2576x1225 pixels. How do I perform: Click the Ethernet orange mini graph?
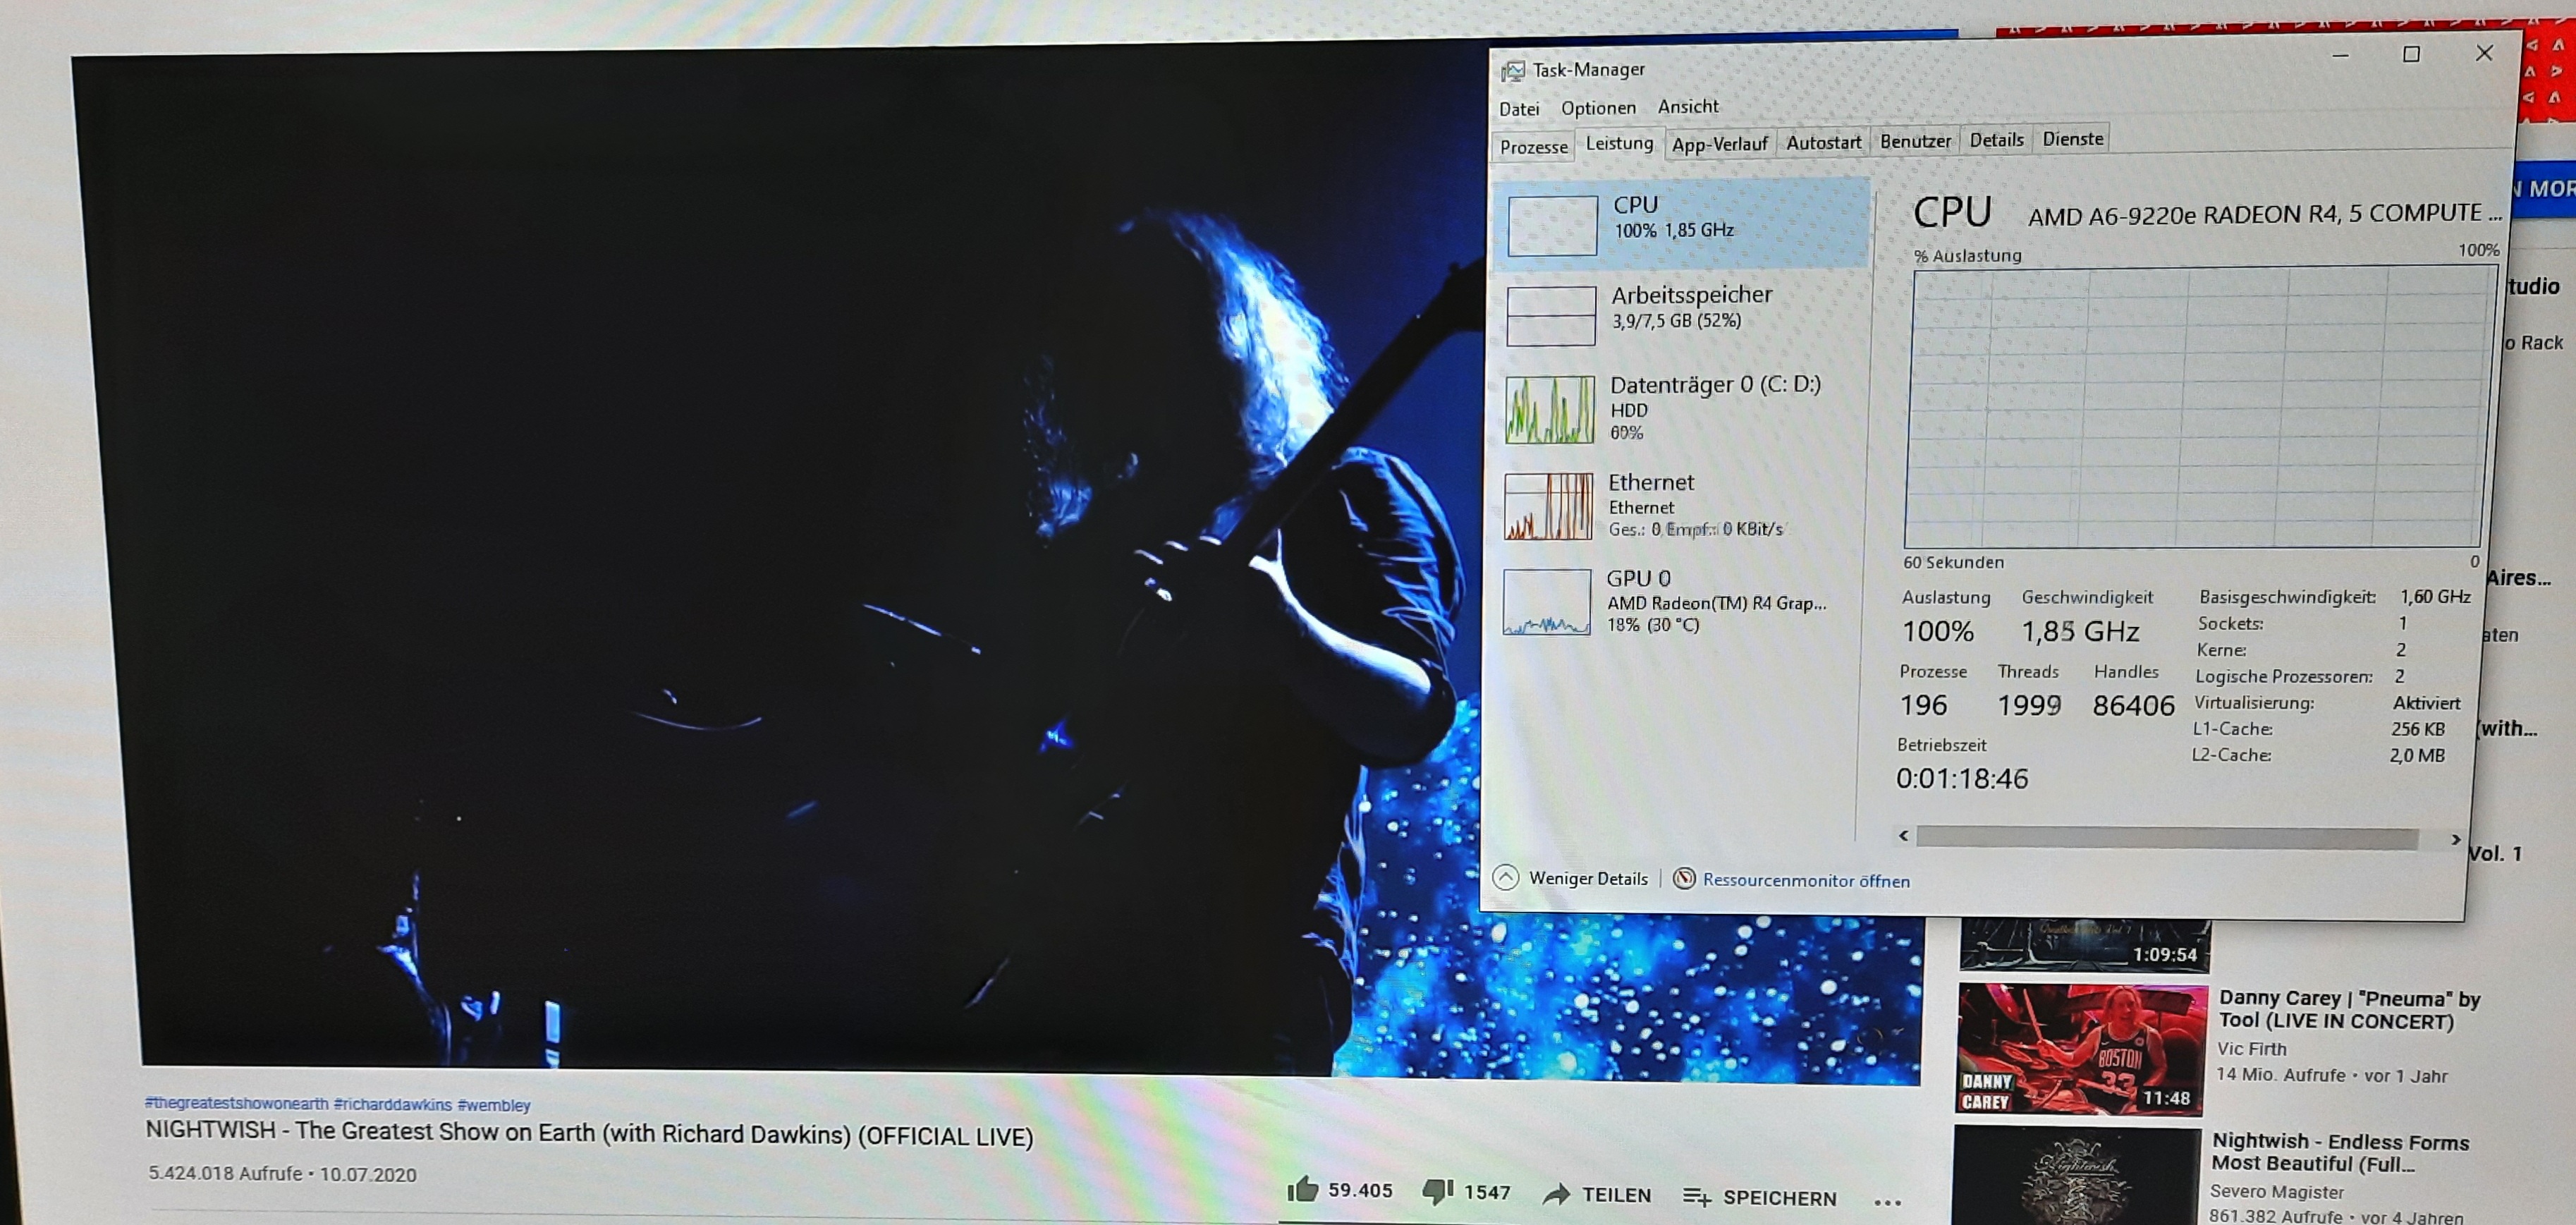pyautogui.click(x=1548, y=506)
